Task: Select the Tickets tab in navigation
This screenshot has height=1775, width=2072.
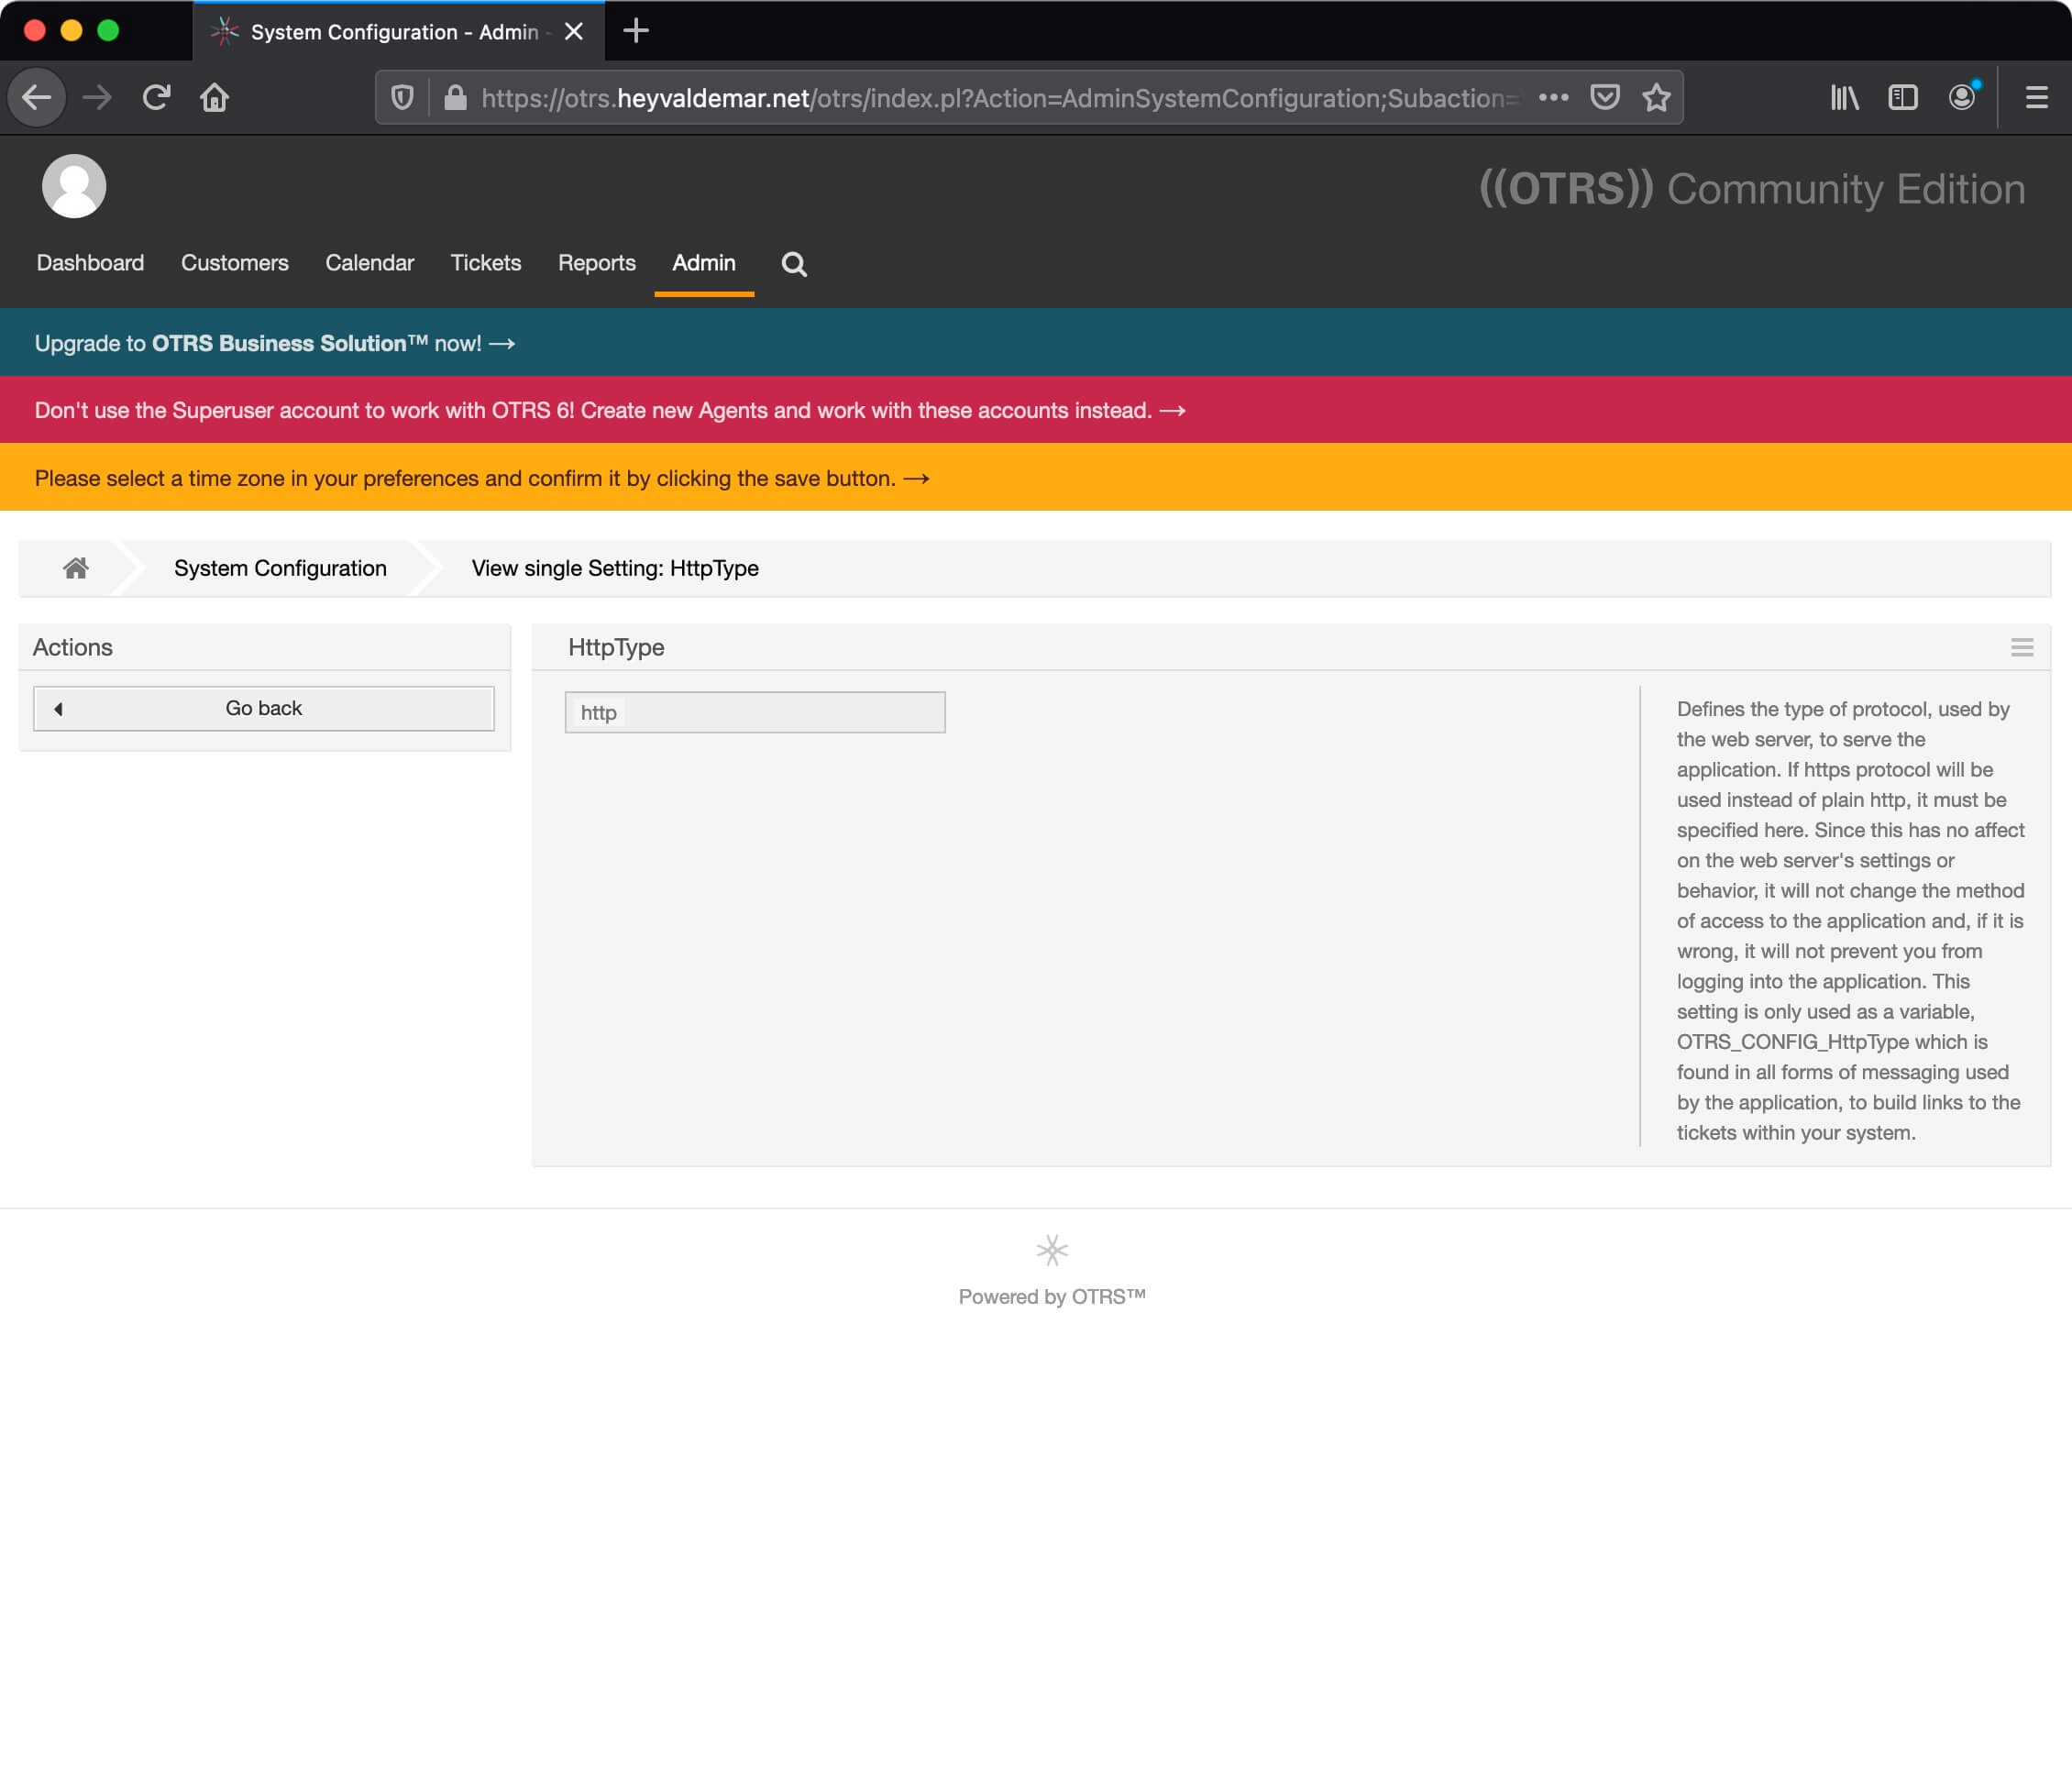Action: click(482, 262)
